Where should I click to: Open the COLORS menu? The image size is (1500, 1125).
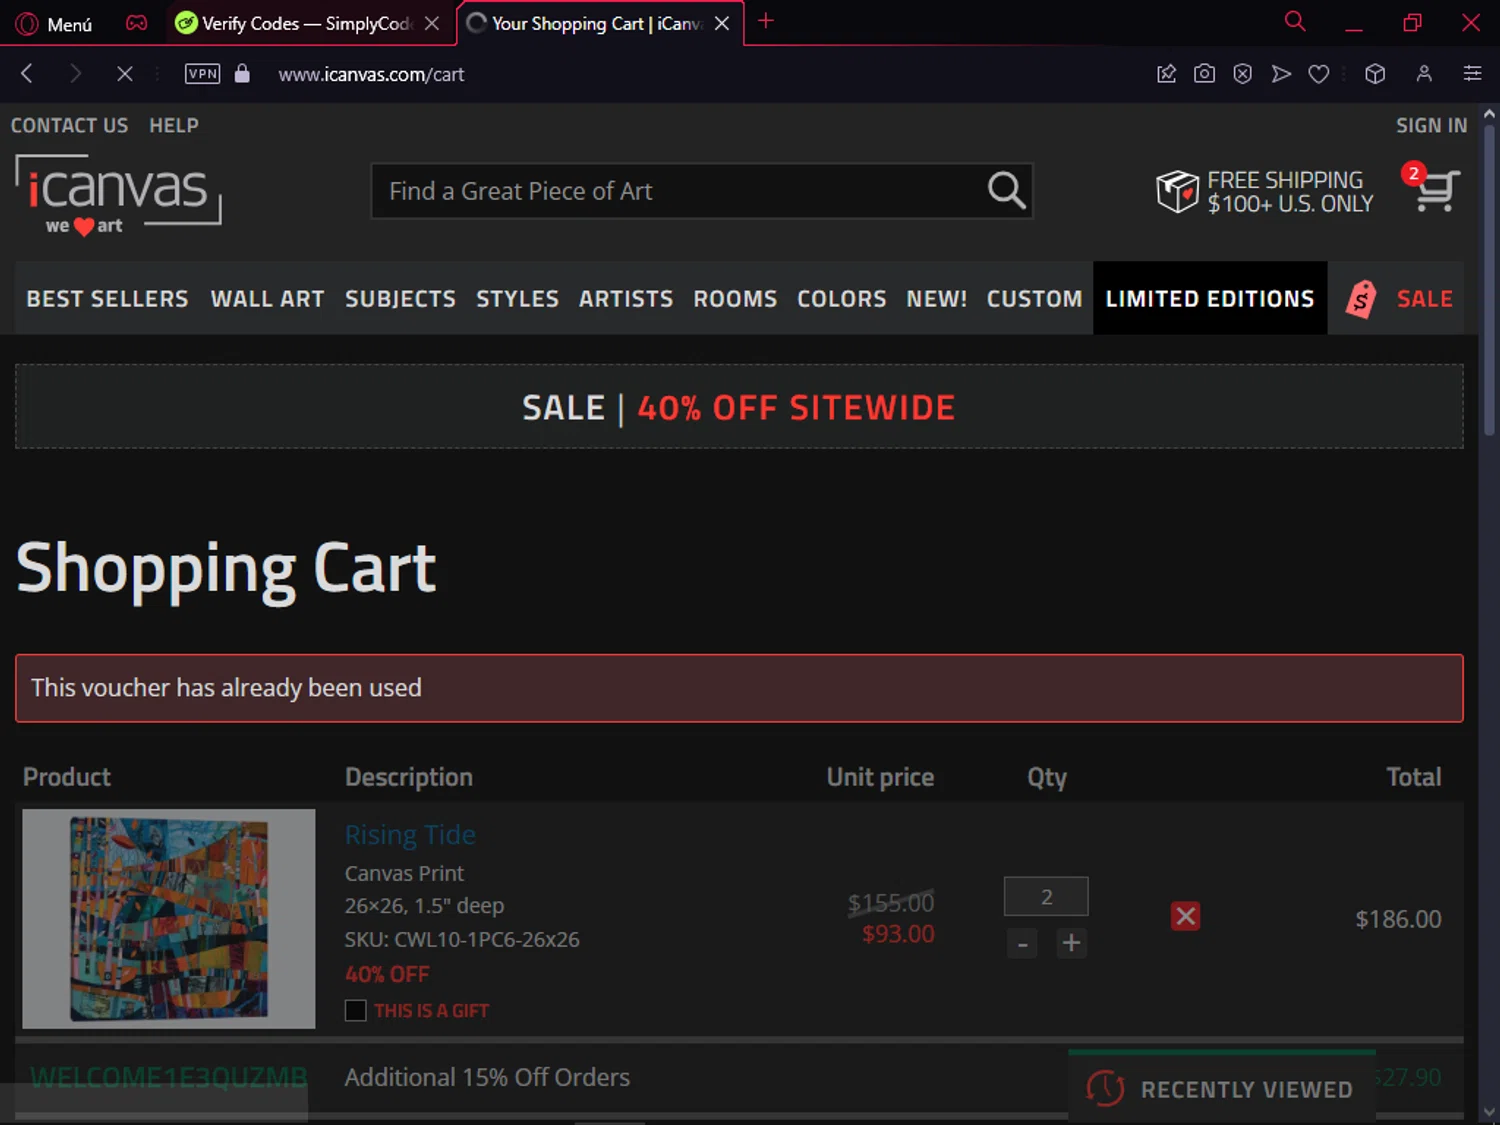click(841, 298)
